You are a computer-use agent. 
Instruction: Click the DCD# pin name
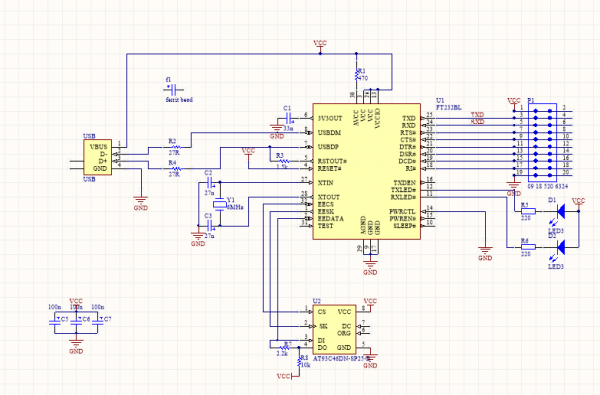tap(407, 161)
